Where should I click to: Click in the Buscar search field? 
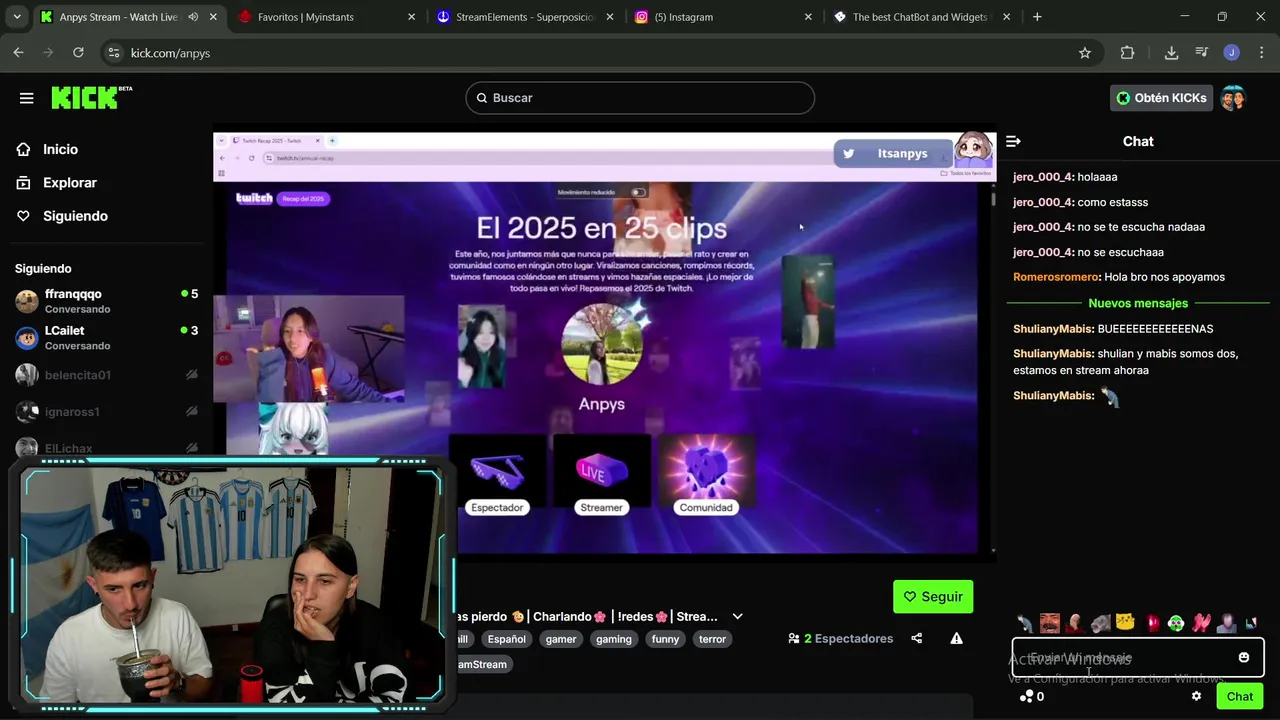click(640, 98)
